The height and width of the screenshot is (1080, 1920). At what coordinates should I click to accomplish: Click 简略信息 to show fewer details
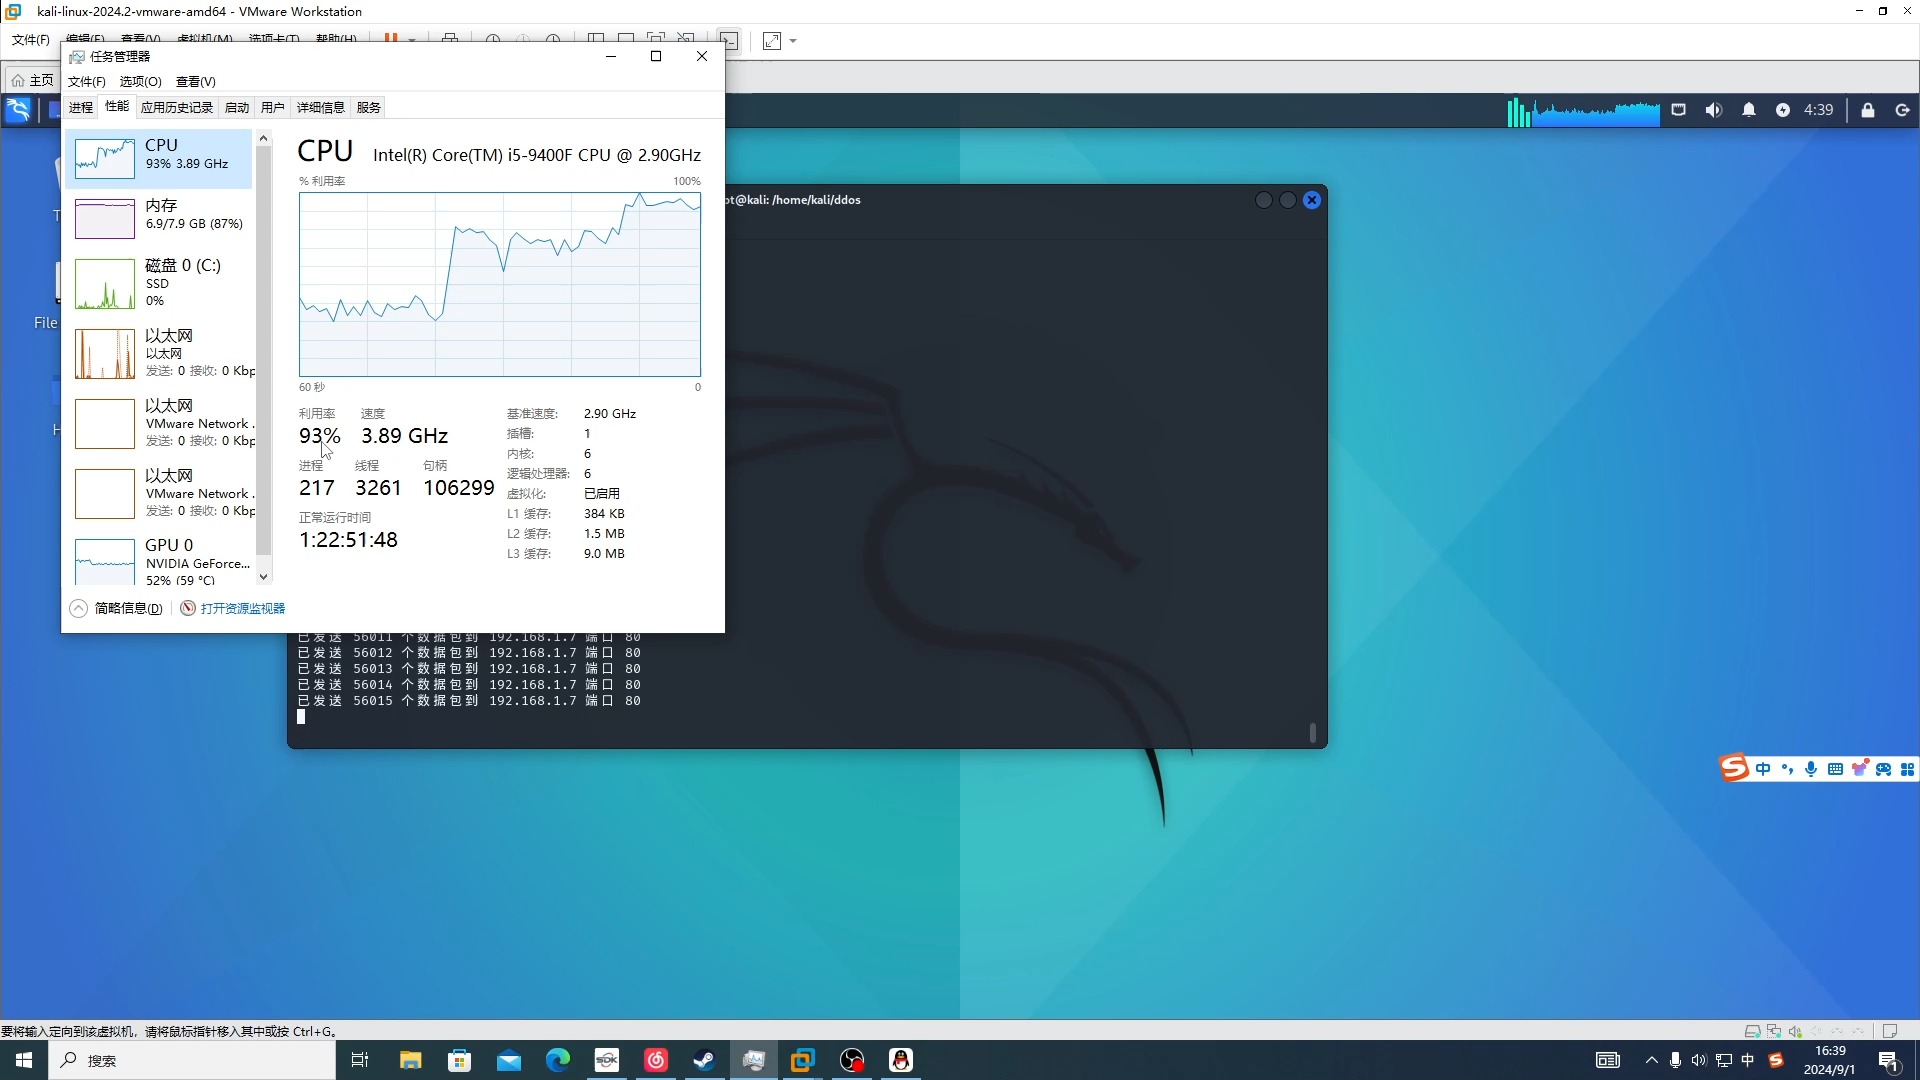[117, 608]
